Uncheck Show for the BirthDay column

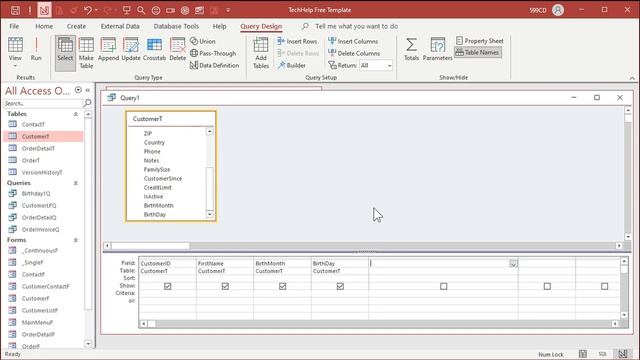tap(340, 286)
